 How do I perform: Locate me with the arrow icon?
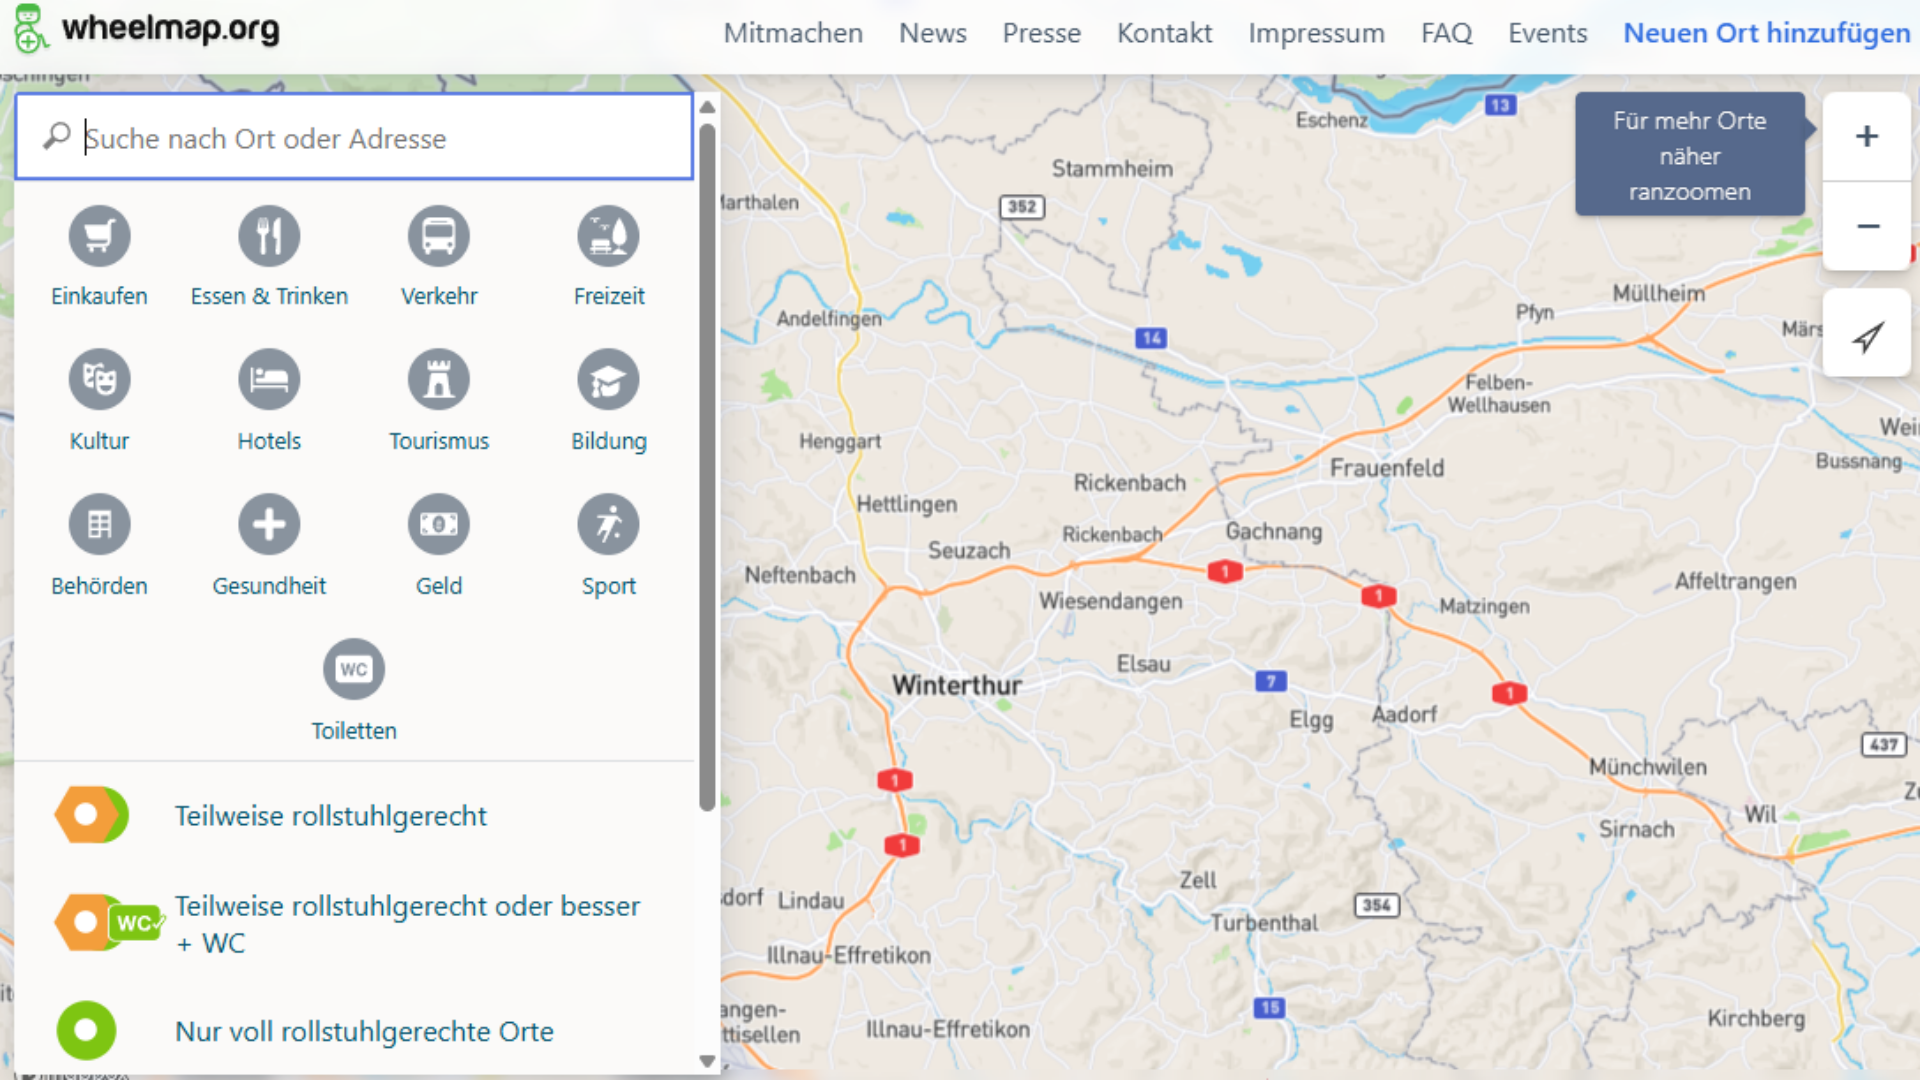coord(1867,335)
